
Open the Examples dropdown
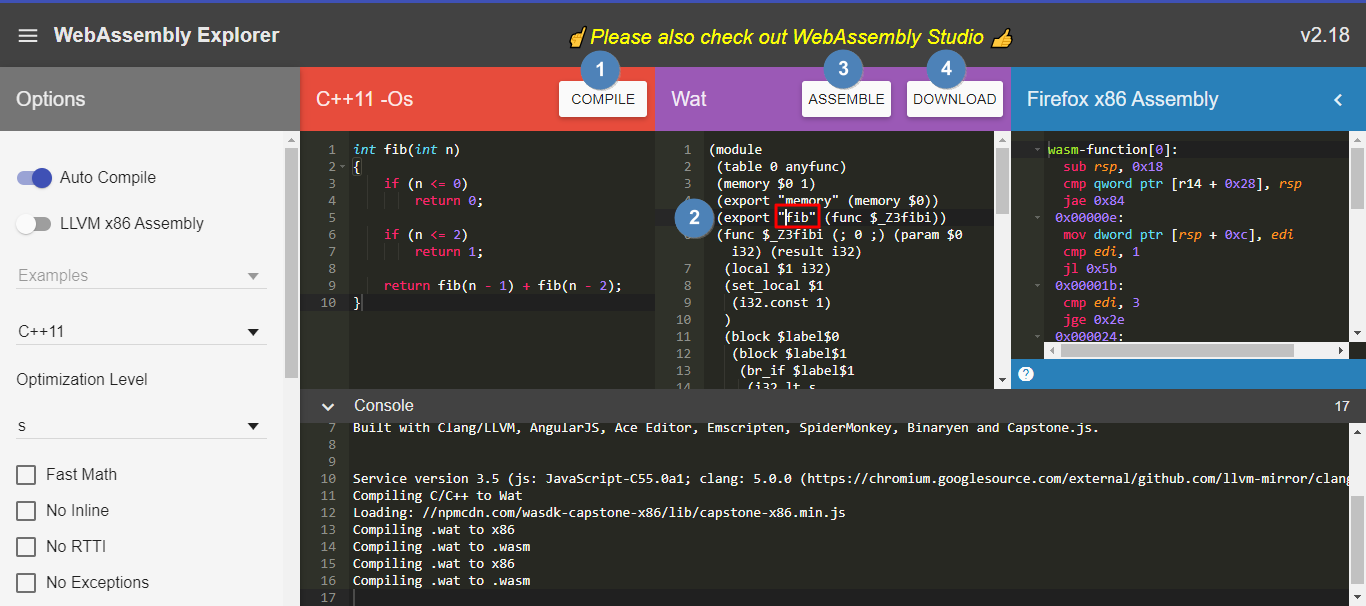coord(141,276)
